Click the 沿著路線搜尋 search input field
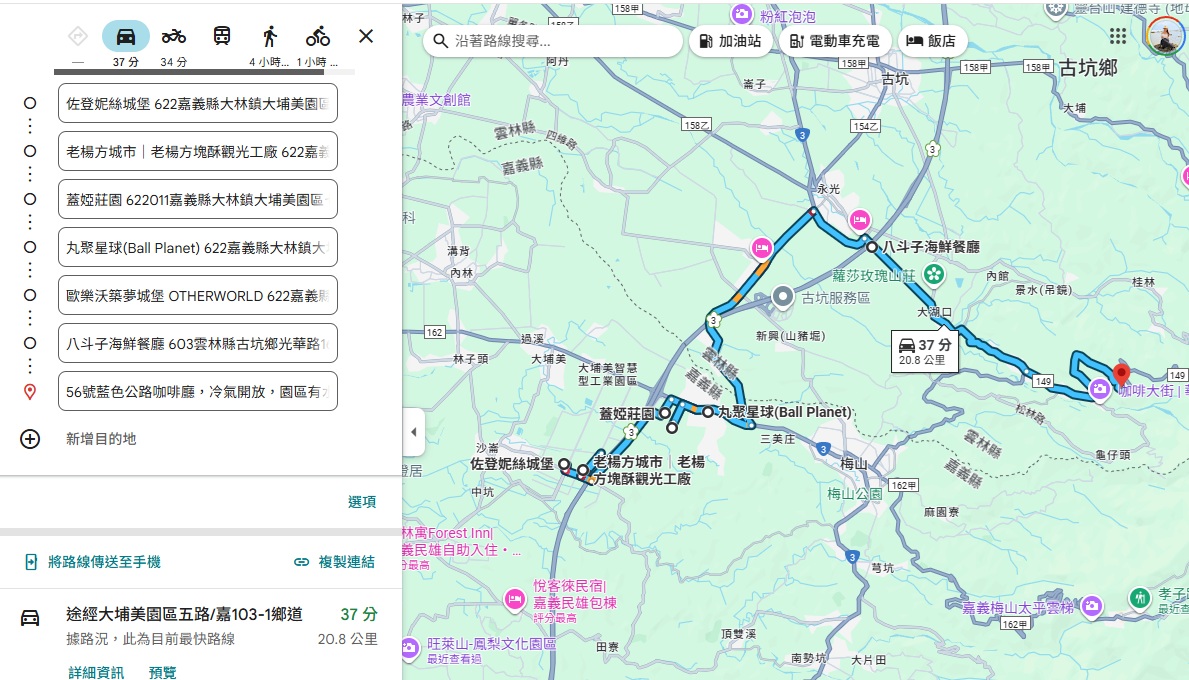 tap(555, 42)
